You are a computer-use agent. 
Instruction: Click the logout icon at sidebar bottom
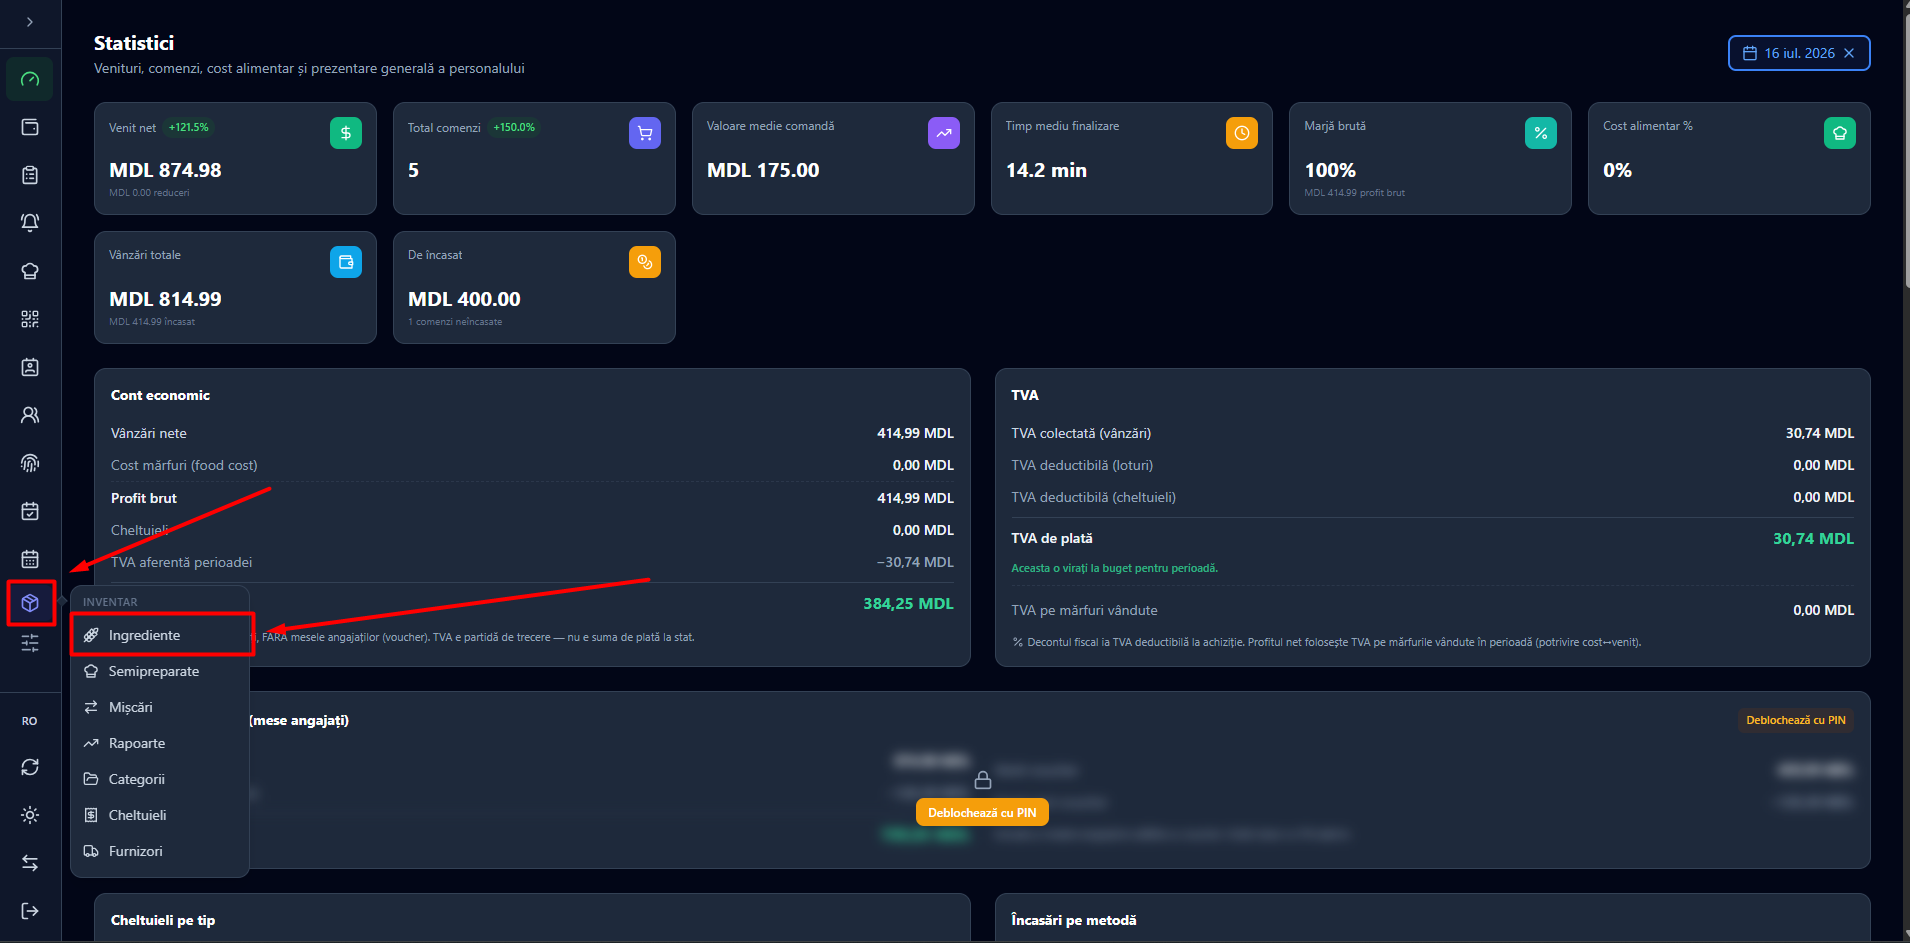click(30, 911)
